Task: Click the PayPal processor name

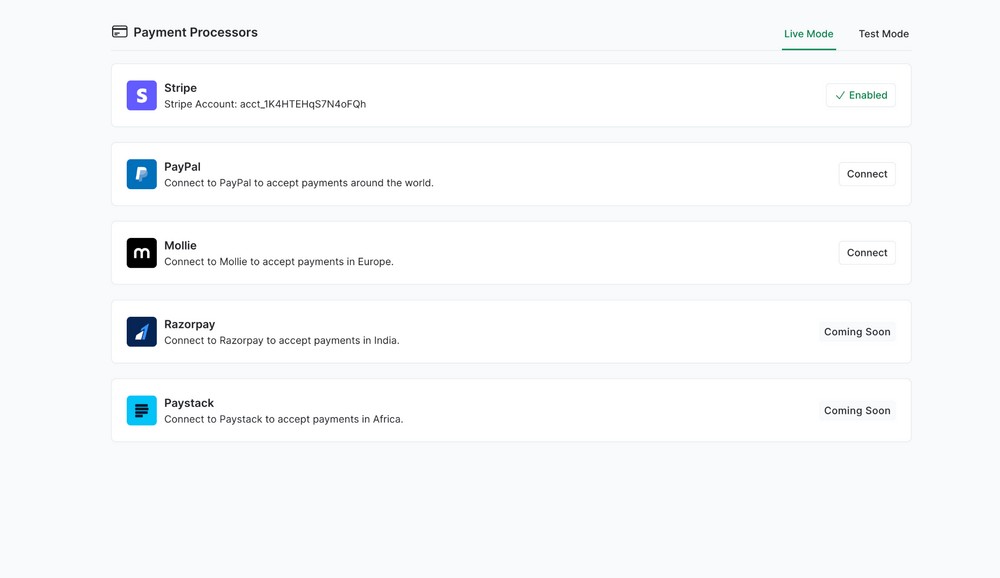Action: (182, 167)
